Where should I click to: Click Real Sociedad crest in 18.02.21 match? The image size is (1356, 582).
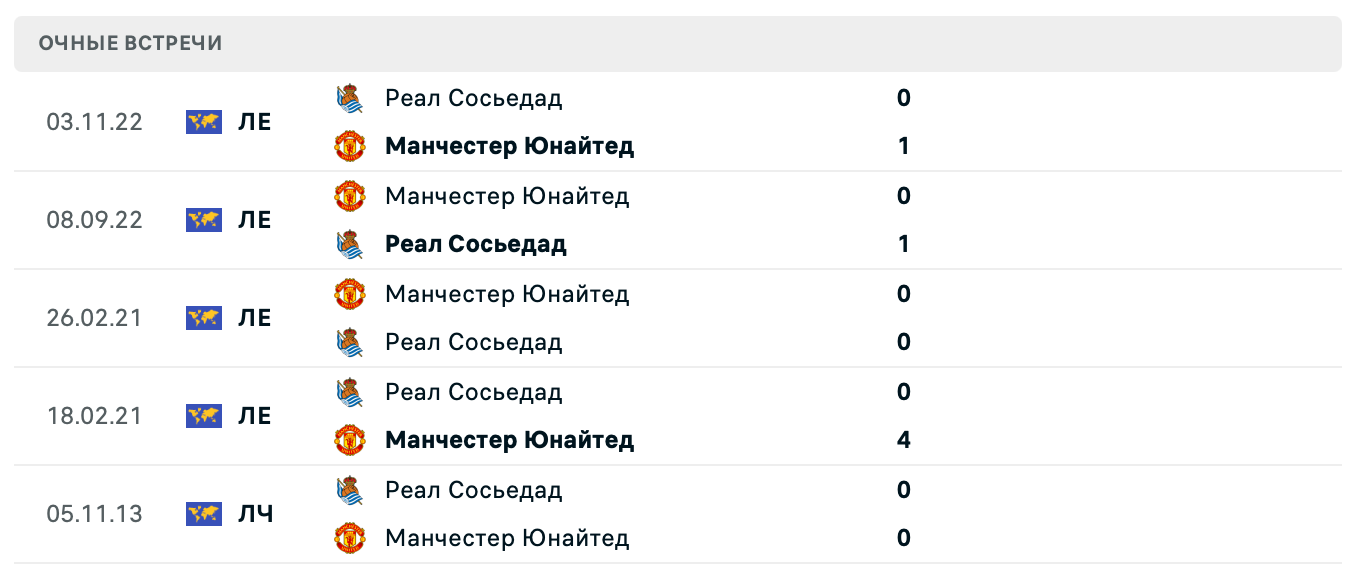click(x=349, y=392)
